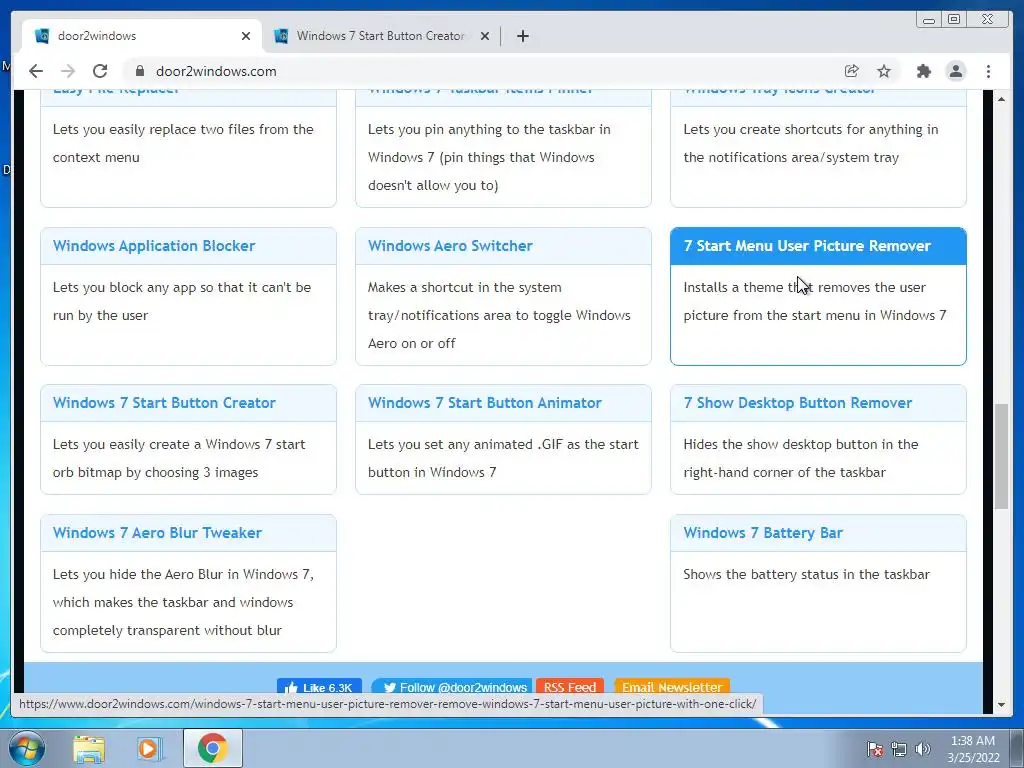The width and height of the screenshot is (1024, 768).
Task: Click the page scrollbar thumb
Action: [1001, 456]
